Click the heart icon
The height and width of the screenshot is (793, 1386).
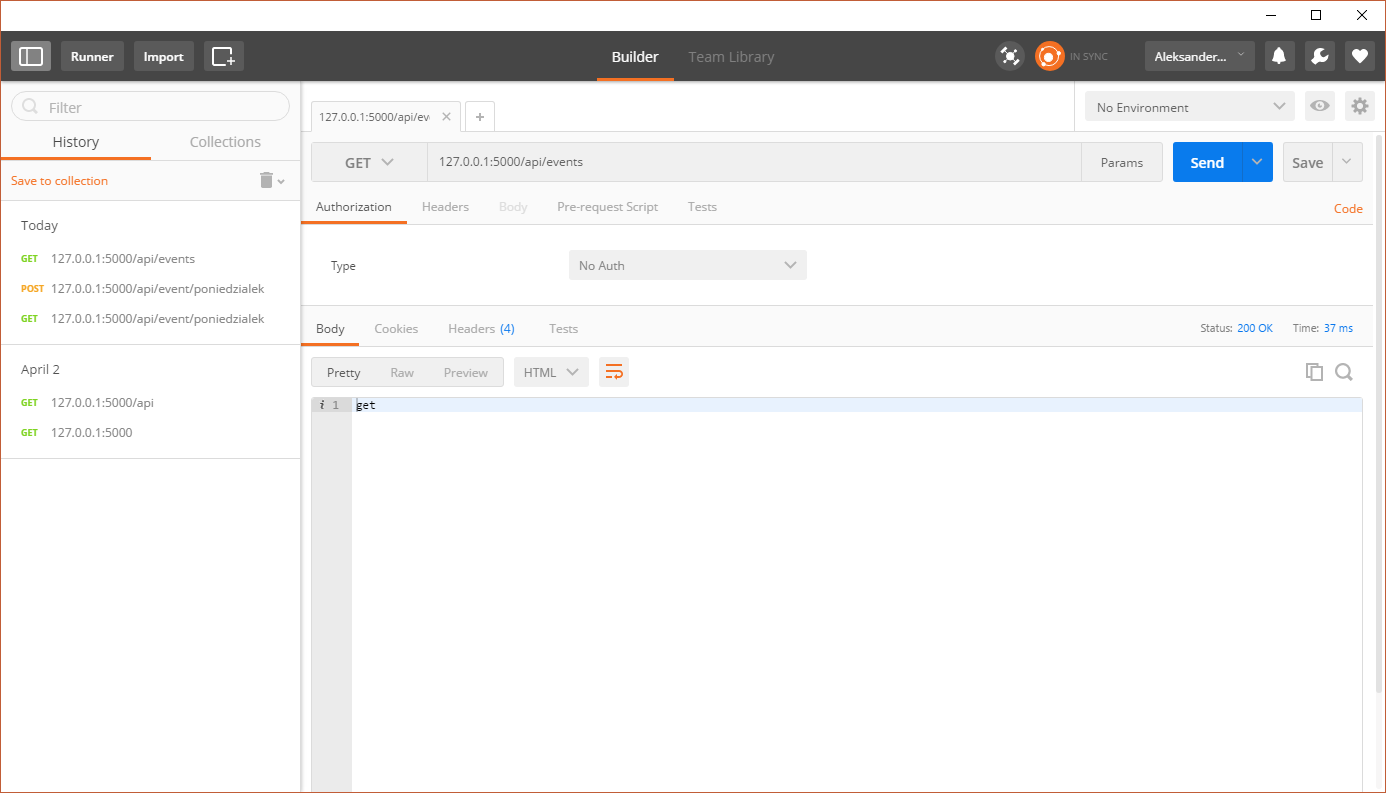pos(1359,57)
